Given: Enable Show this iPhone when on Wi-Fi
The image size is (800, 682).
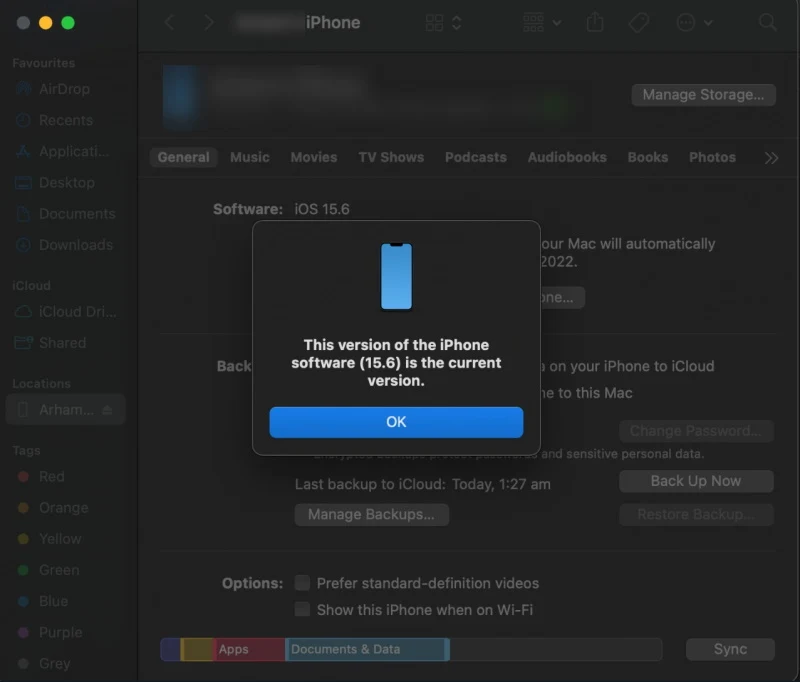Looking at the screenshot, I should pos(302,609).
